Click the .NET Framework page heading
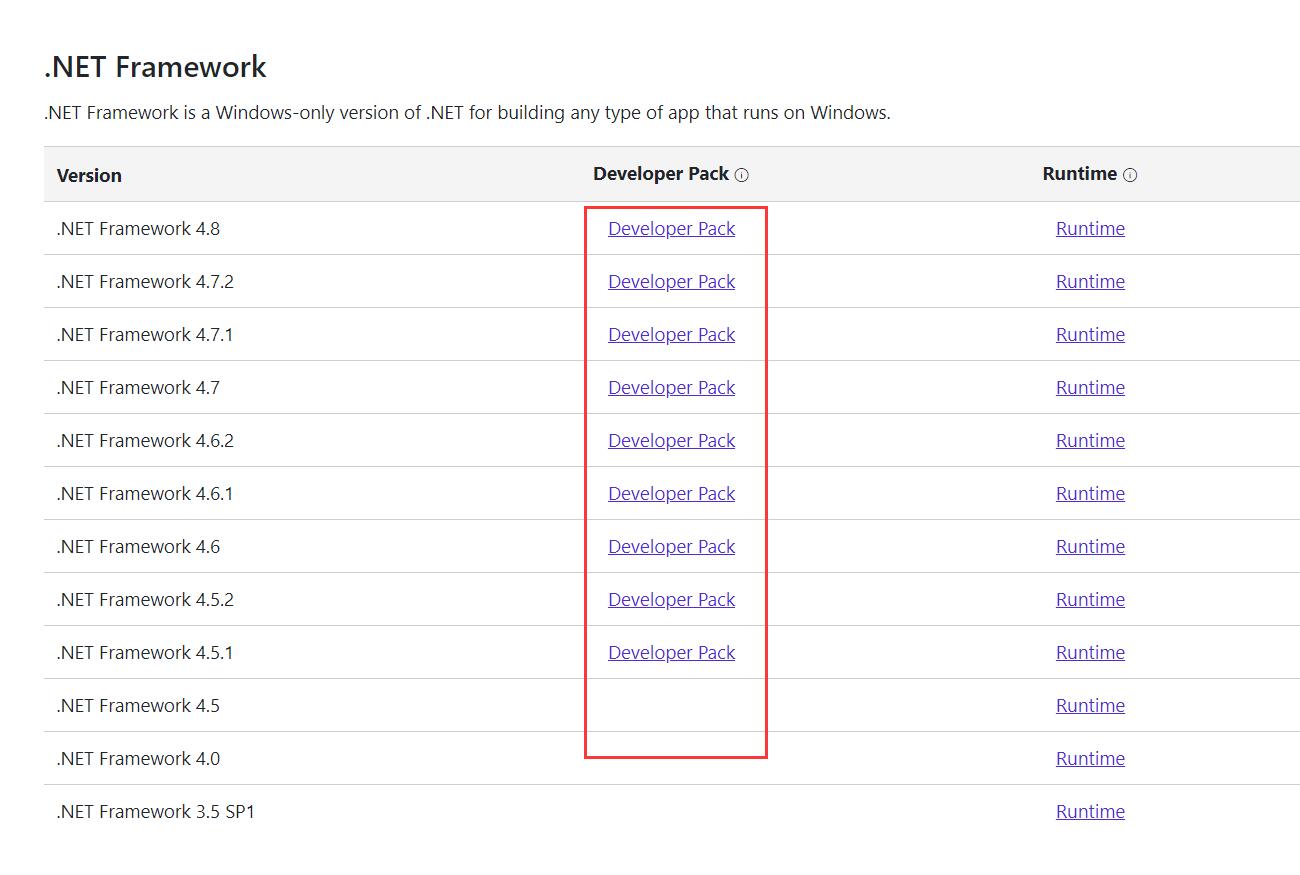Screen dimensions: 1300x875 tap(155, 67)
